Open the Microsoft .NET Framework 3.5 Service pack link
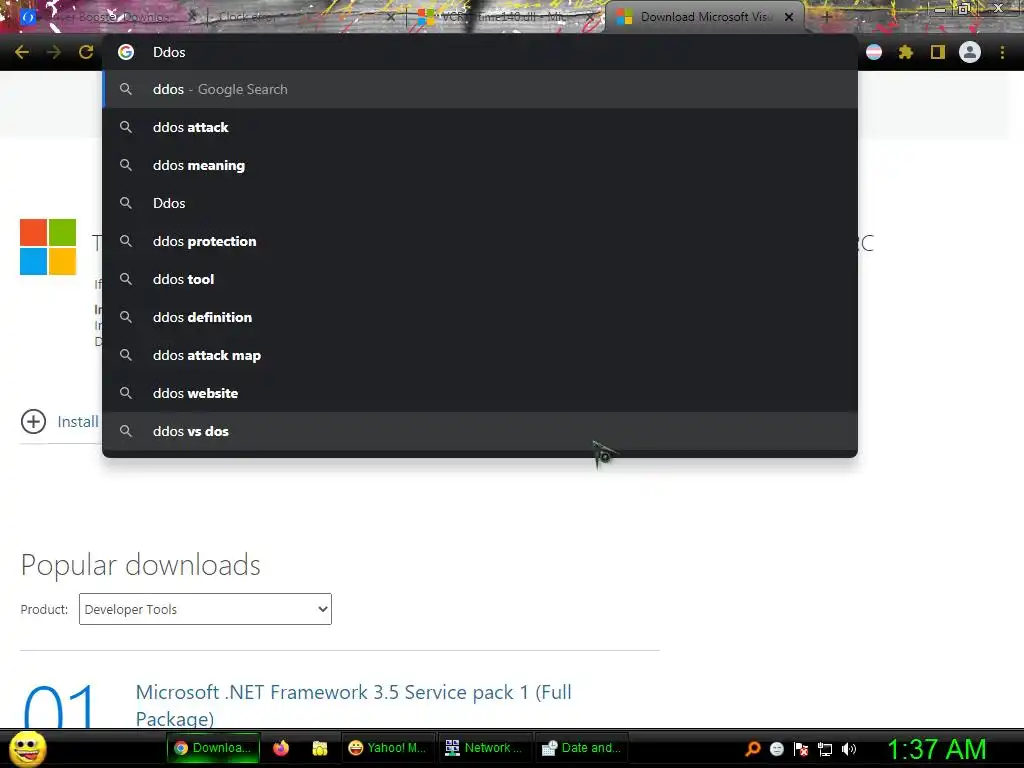The width and height of the screenshot is (1024, 768). pyautogui.click(x=353, y=705)
